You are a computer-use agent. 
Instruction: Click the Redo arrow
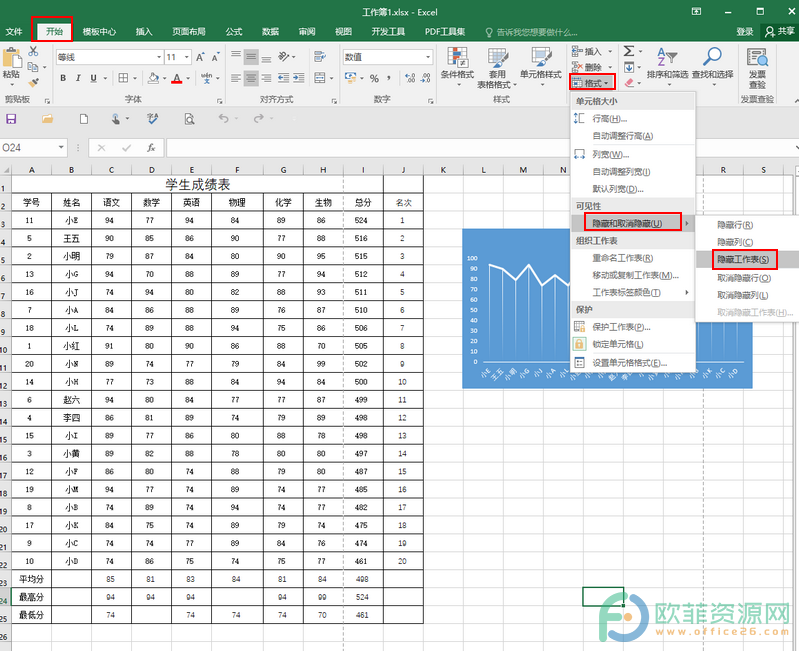pyautogui.click(x=259, y=118)
